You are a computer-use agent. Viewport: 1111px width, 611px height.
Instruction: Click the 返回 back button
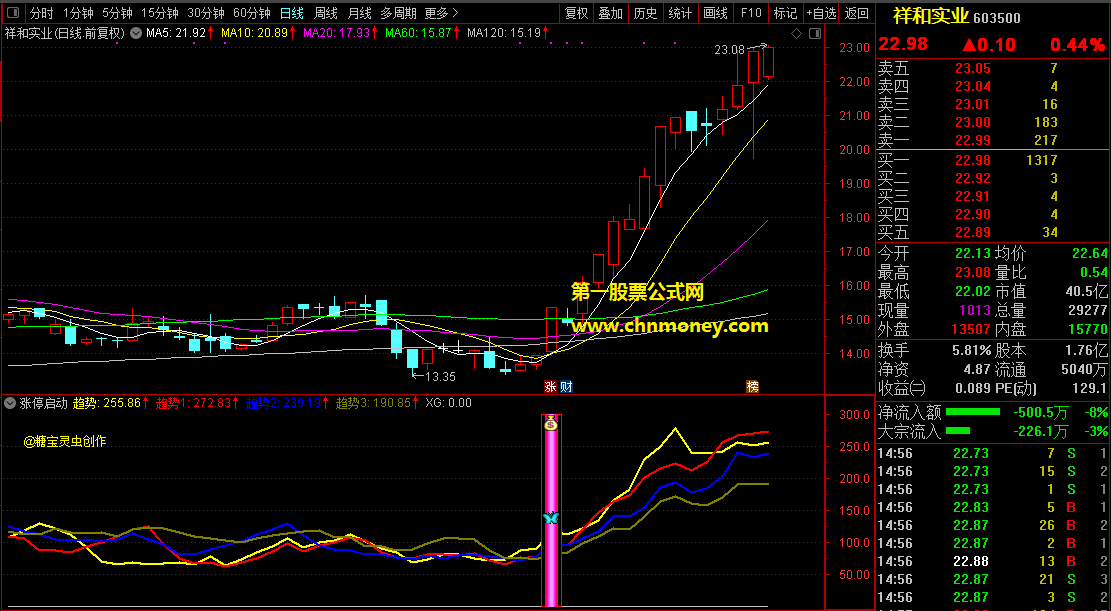pyautogui.click(x=856, y=13)
